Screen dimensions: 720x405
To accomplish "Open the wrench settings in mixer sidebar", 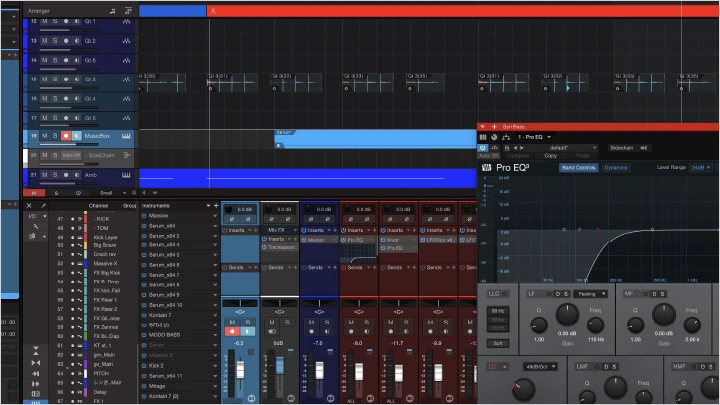I will (x=36, y=226).
